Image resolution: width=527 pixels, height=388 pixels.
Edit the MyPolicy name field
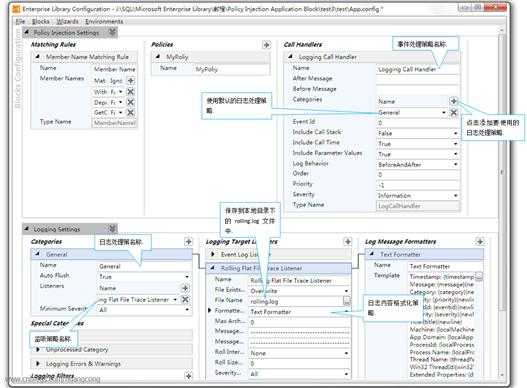point(232,69)
